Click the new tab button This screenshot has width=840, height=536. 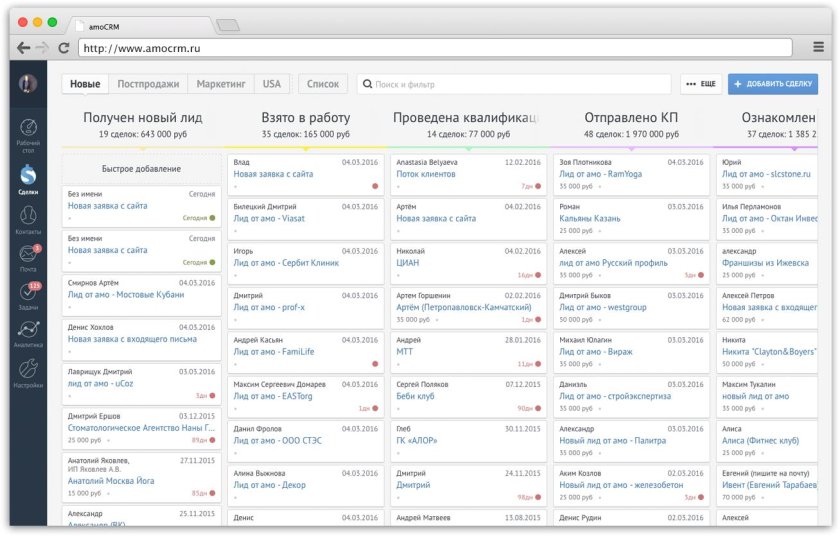[228, 25]
